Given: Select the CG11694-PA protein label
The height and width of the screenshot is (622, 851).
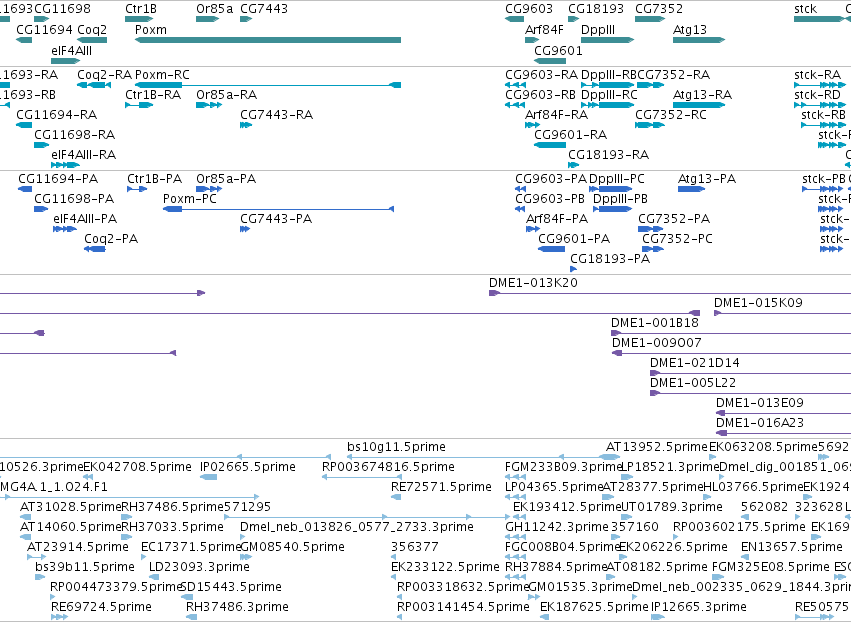Looking at the screenshot, I should (x=58, y=179).
